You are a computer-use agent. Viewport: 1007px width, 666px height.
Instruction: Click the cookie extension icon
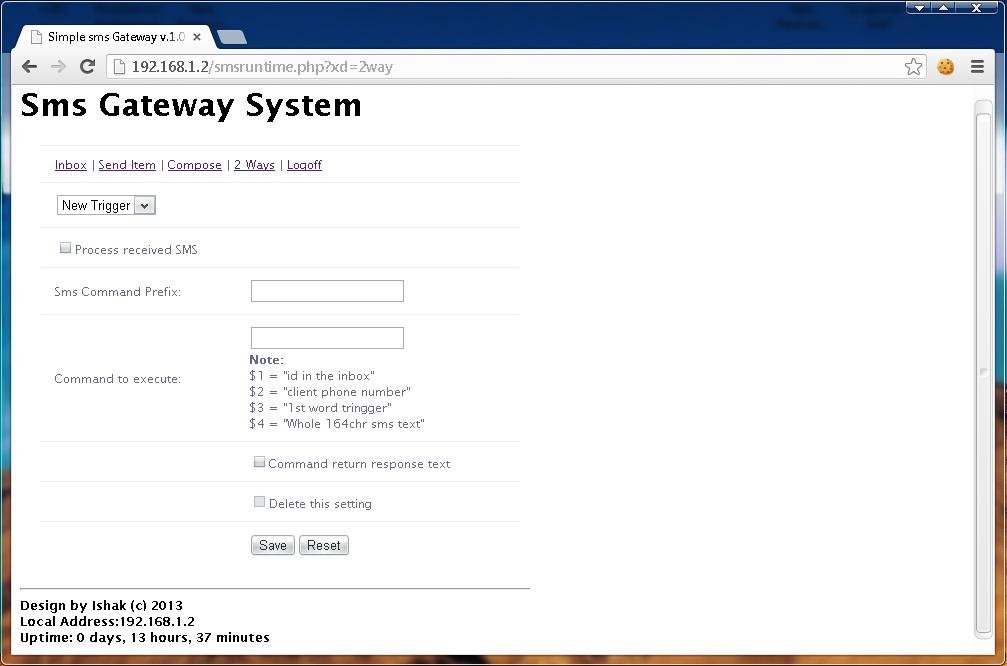pyautogui.click(x=945, y=66)
